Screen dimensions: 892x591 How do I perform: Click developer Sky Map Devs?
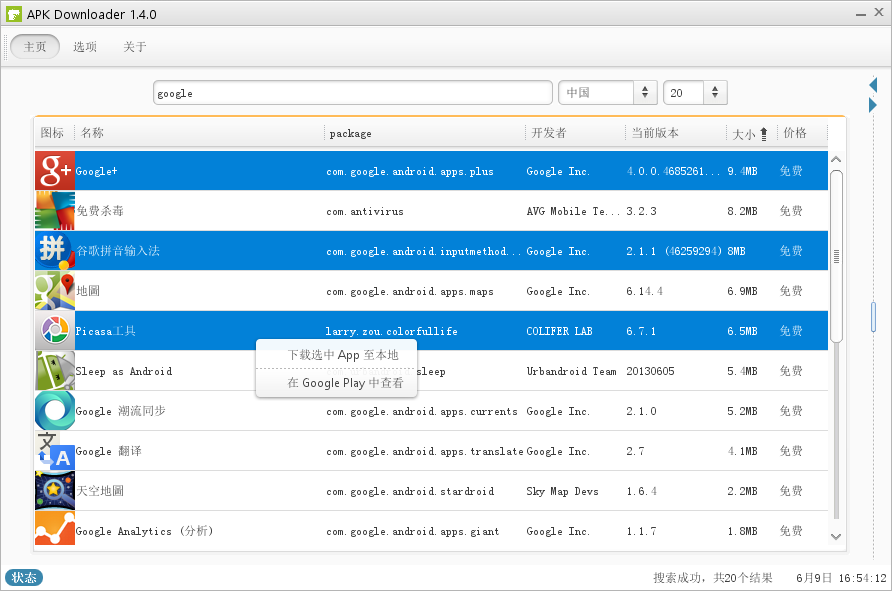(562, 491)
